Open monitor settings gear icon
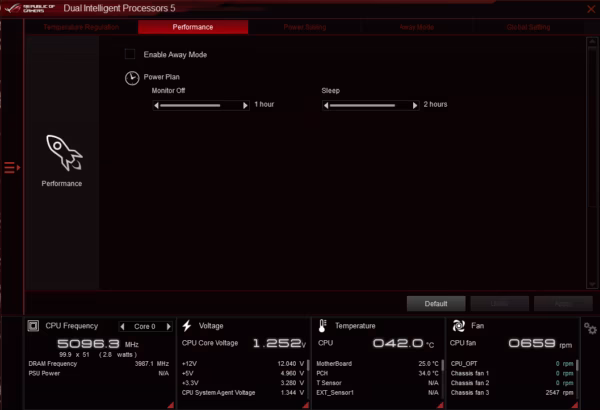Screen dimensions: 600x410 pos(590,328)
